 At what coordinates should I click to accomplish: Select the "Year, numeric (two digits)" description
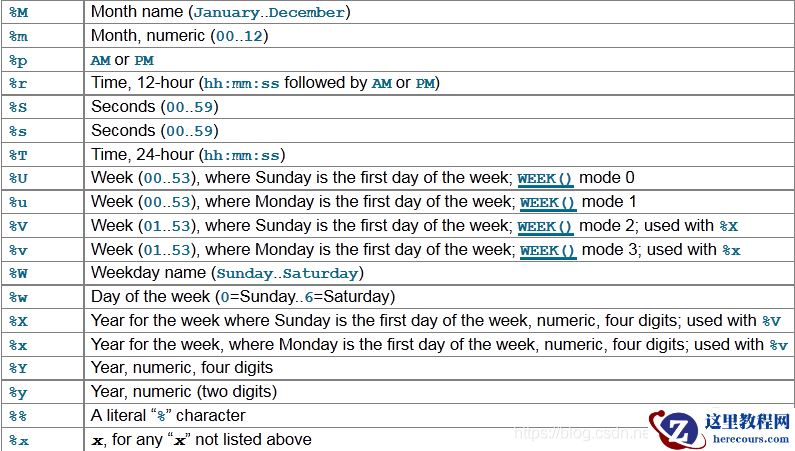coord(184,392)
